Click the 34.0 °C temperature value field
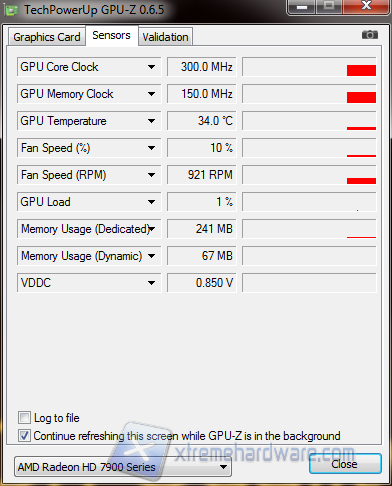The height and width of the screenshot is (486, 392). (x=201, y=121)
